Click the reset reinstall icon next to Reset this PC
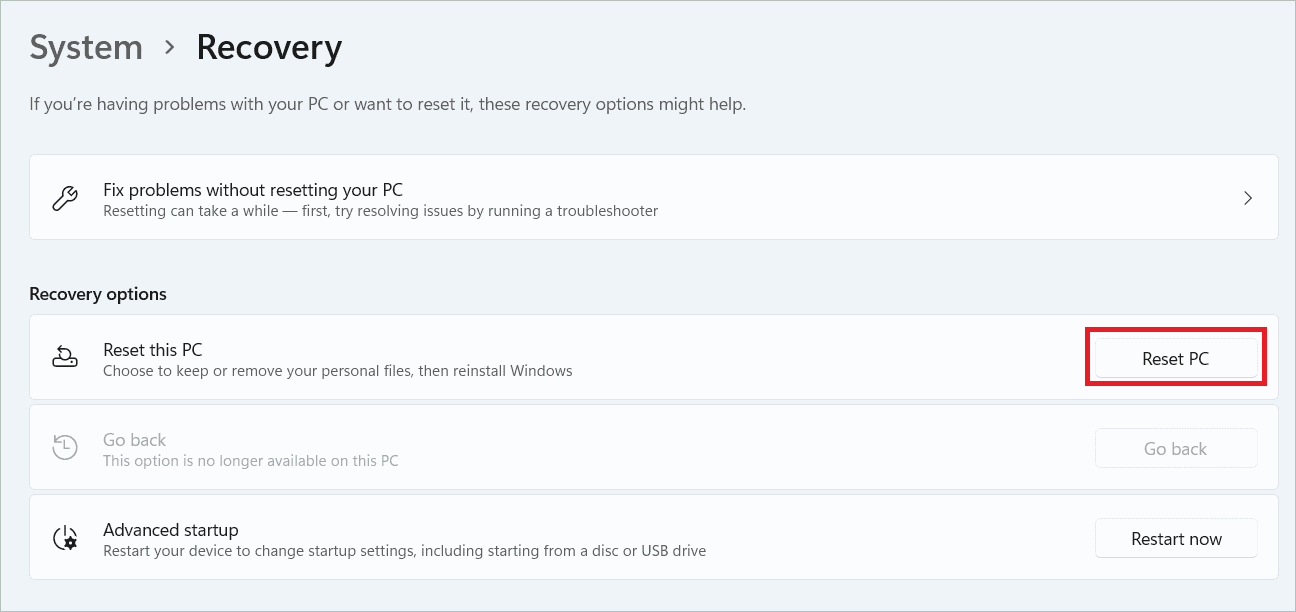Screen dimensions: 1296x612 65,357
